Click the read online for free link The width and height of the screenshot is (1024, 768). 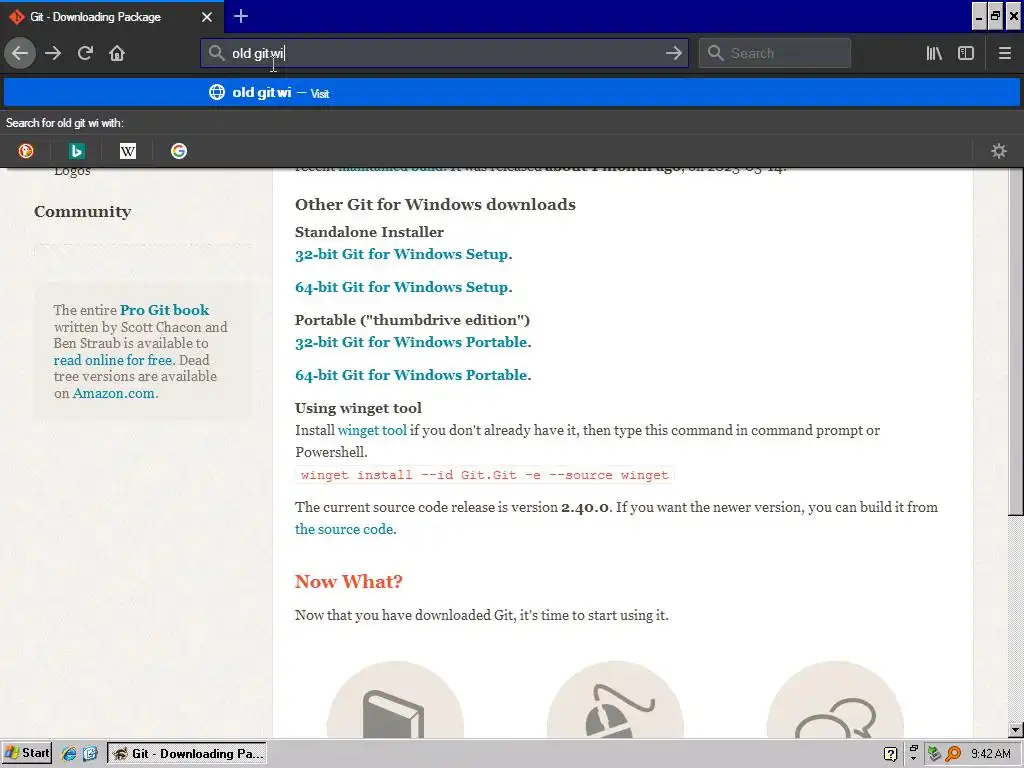tap(113, 360)
